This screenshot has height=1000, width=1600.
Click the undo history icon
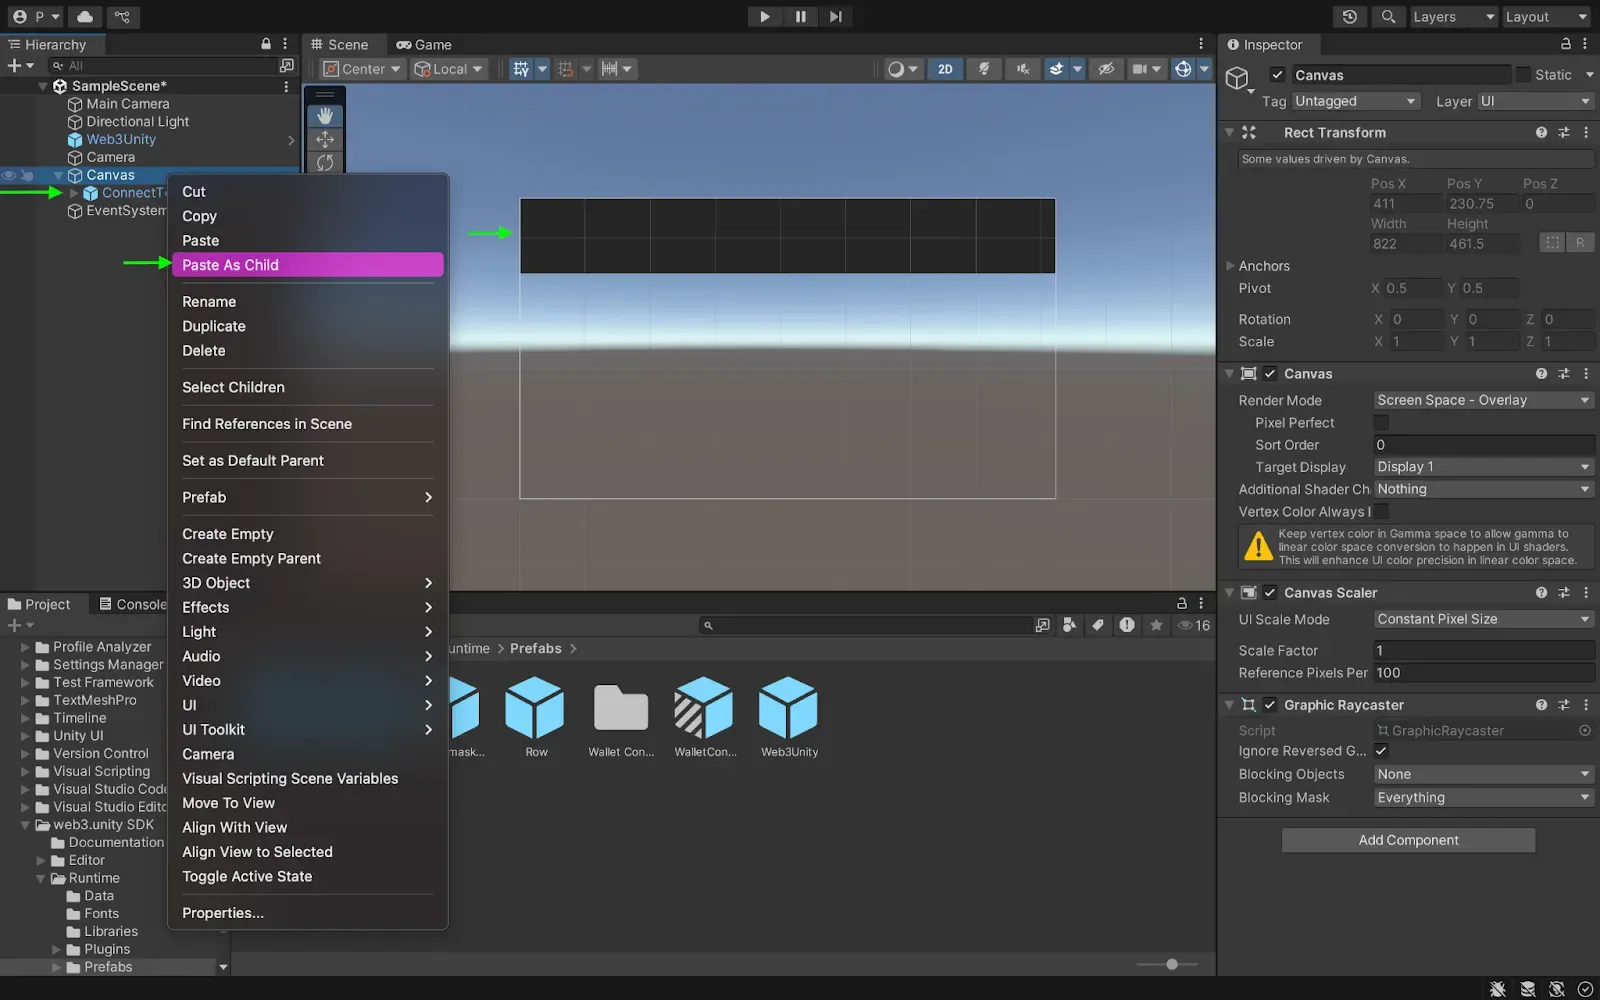pos(1350,17)
